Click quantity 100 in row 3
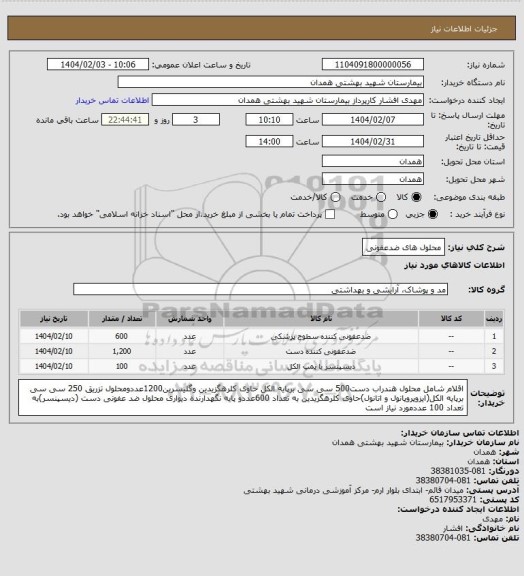524x576 pixels. coord(122,366)
